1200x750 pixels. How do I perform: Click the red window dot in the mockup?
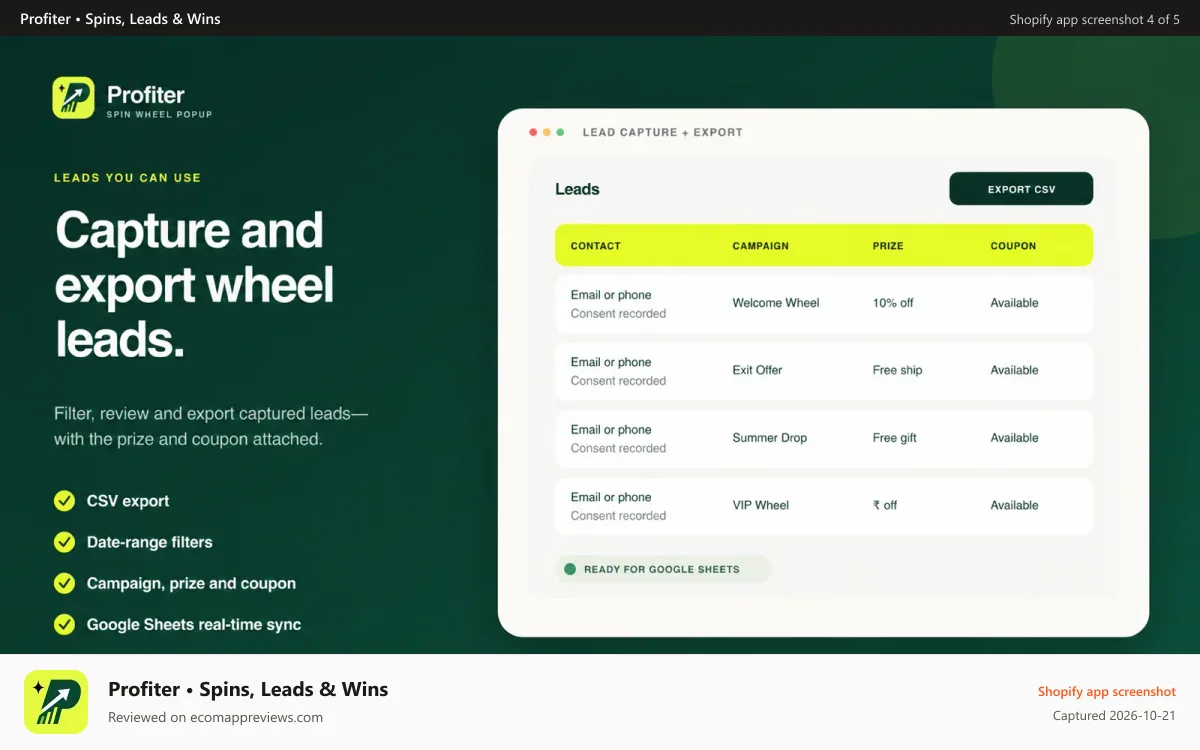pyautogui.click(x=533, y=132)
